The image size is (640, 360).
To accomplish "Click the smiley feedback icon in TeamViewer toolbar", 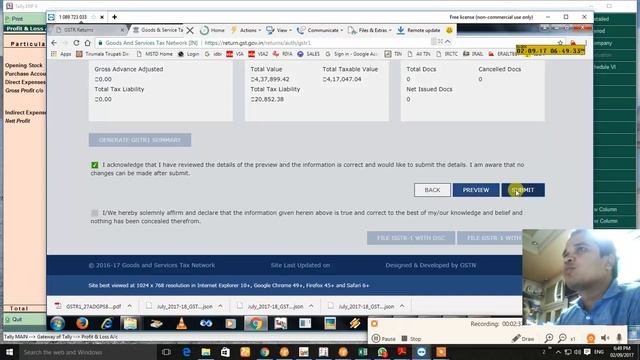I will (449, 30).
